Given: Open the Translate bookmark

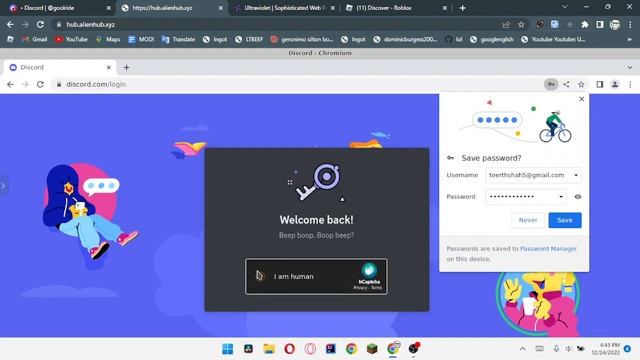Looking at the screenshot, I should click(x=178, y=39).
